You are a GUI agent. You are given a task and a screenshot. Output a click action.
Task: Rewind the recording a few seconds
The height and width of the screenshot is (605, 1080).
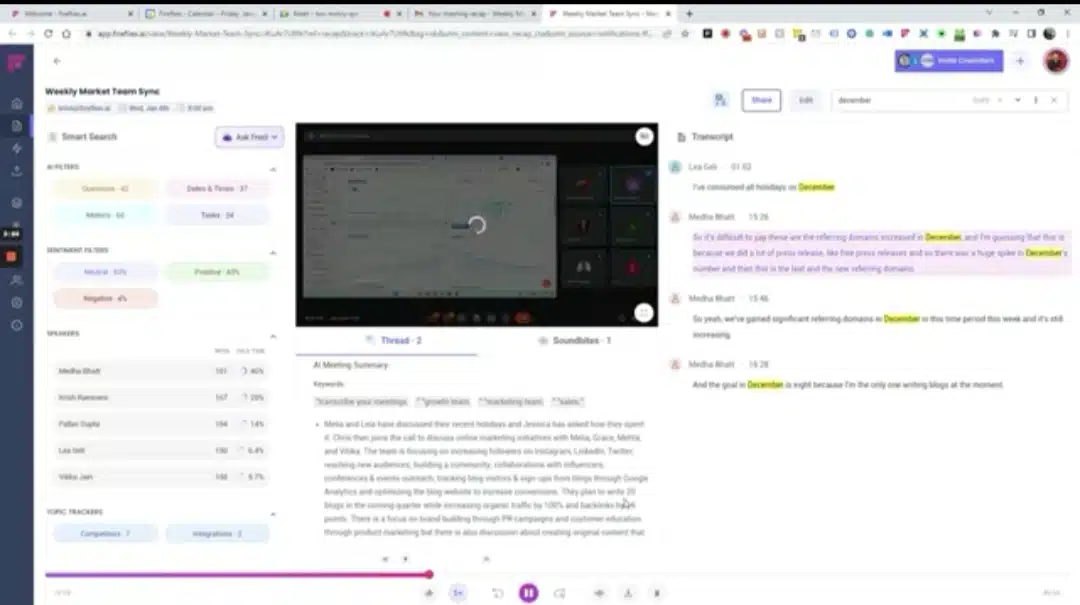point(497,593)
